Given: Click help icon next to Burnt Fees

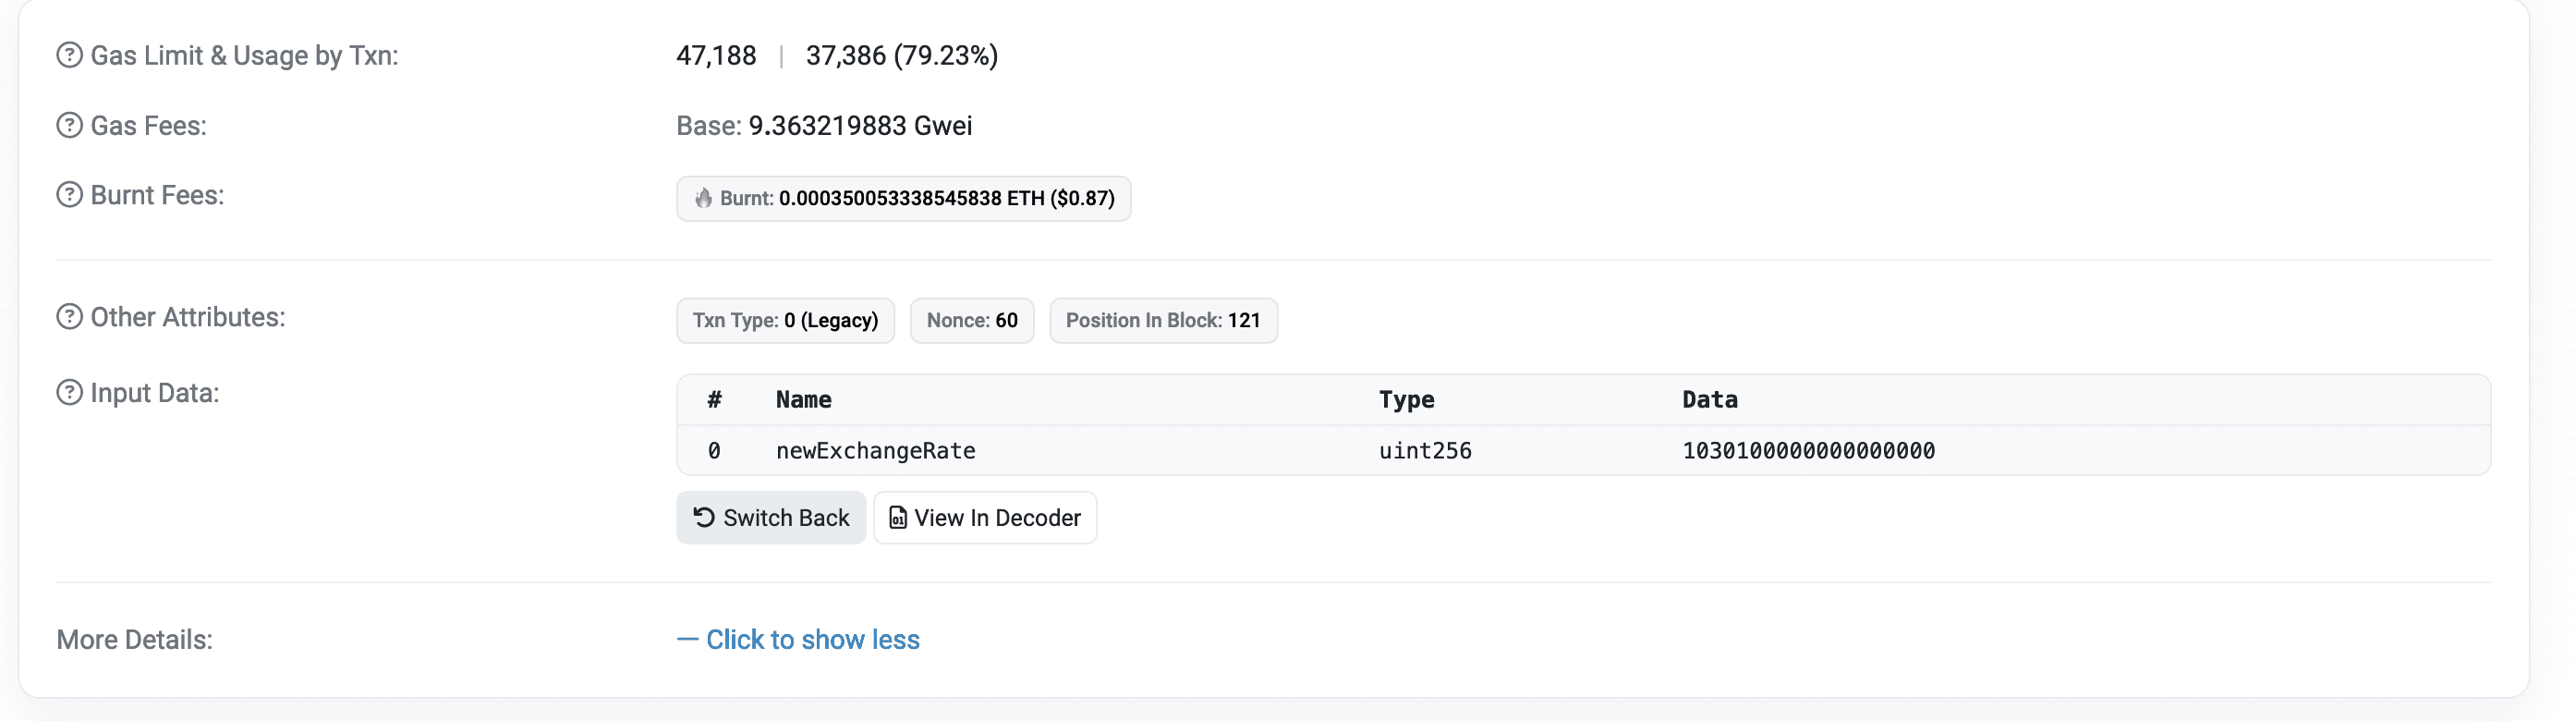Looking at the screenshot, I should (69, 195).
